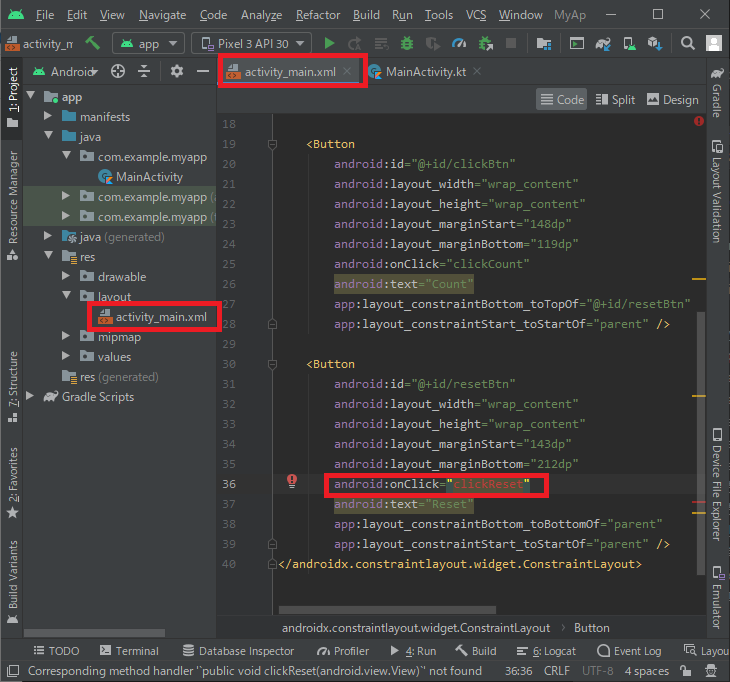The width and height of the screenshot is (730, 682).
Task: Hide the project panel with minus icon
Action: click(x=203, y=71)
